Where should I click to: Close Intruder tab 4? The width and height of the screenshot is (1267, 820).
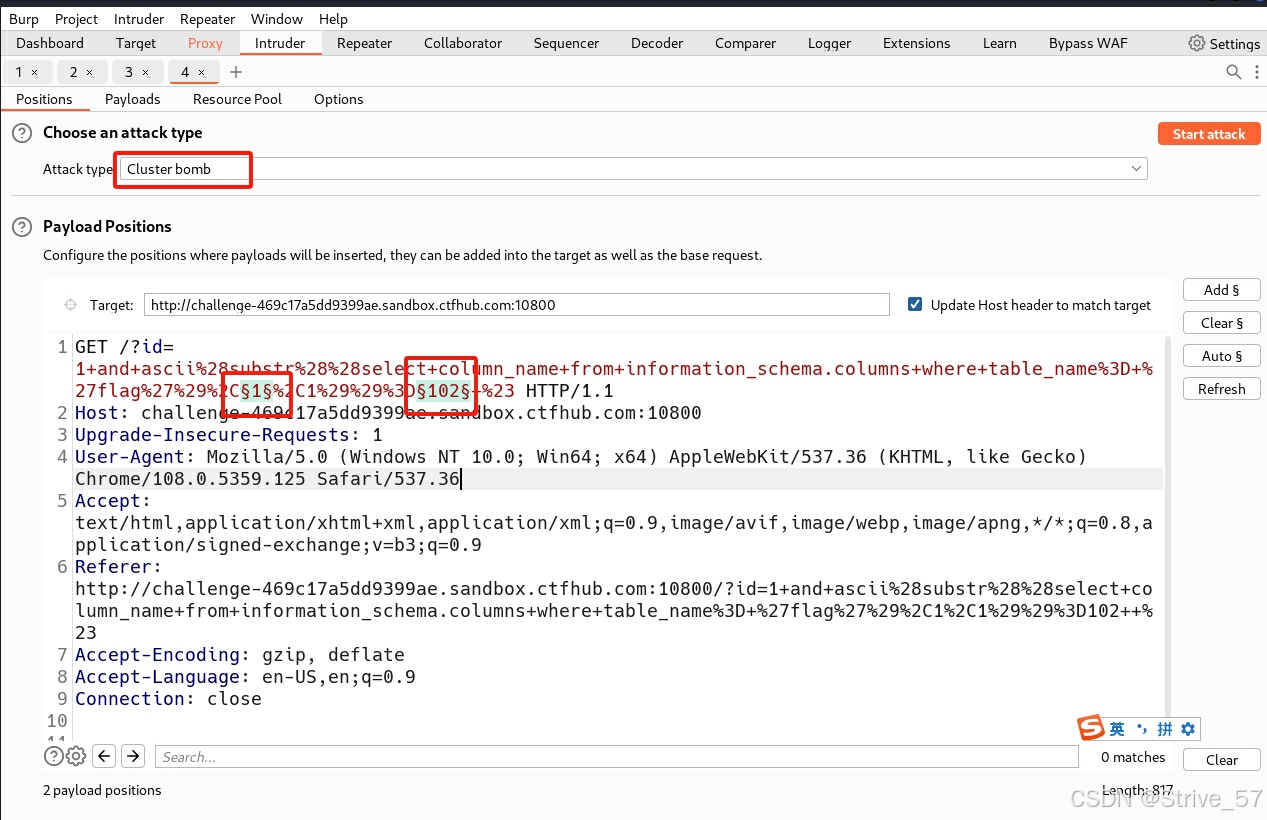(x=201, y=72)
